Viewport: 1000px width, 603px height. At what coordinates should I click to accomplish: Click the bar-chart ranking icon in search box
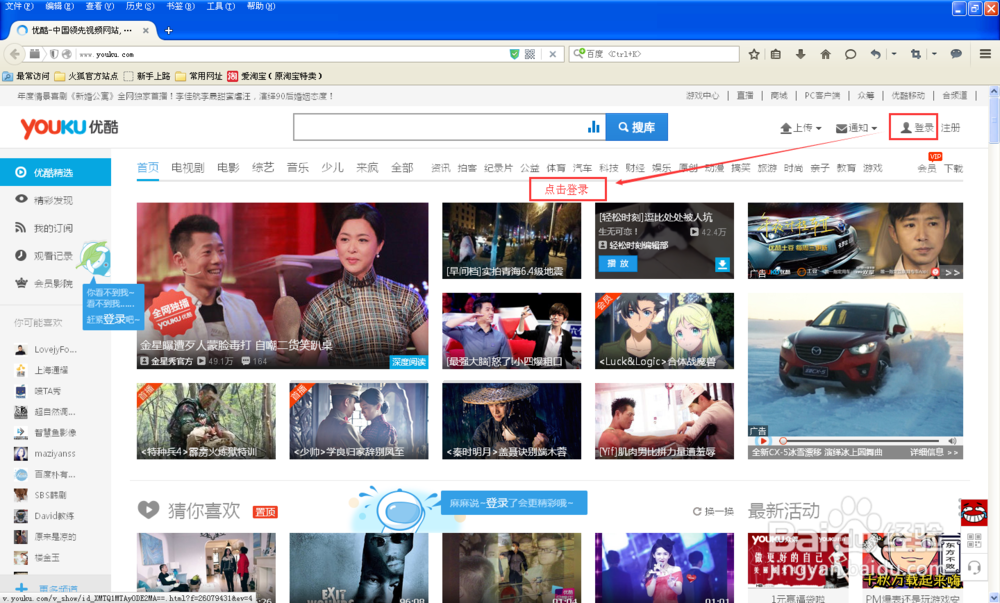[593, 127]
